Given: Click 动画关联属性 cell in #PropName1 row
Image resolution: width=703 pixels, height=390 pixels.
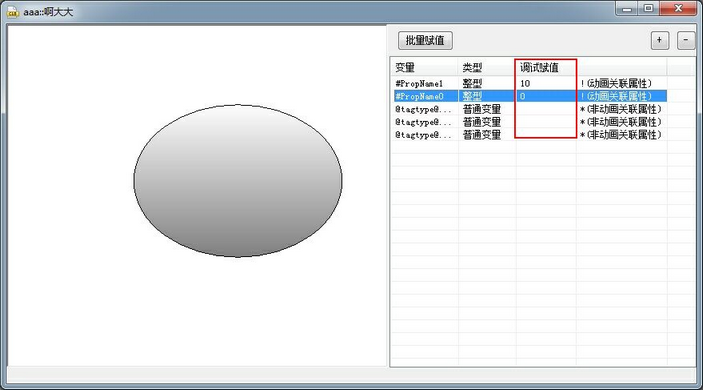Looking at the screenshot, I should pyautogui.click(x=621, y=83).
